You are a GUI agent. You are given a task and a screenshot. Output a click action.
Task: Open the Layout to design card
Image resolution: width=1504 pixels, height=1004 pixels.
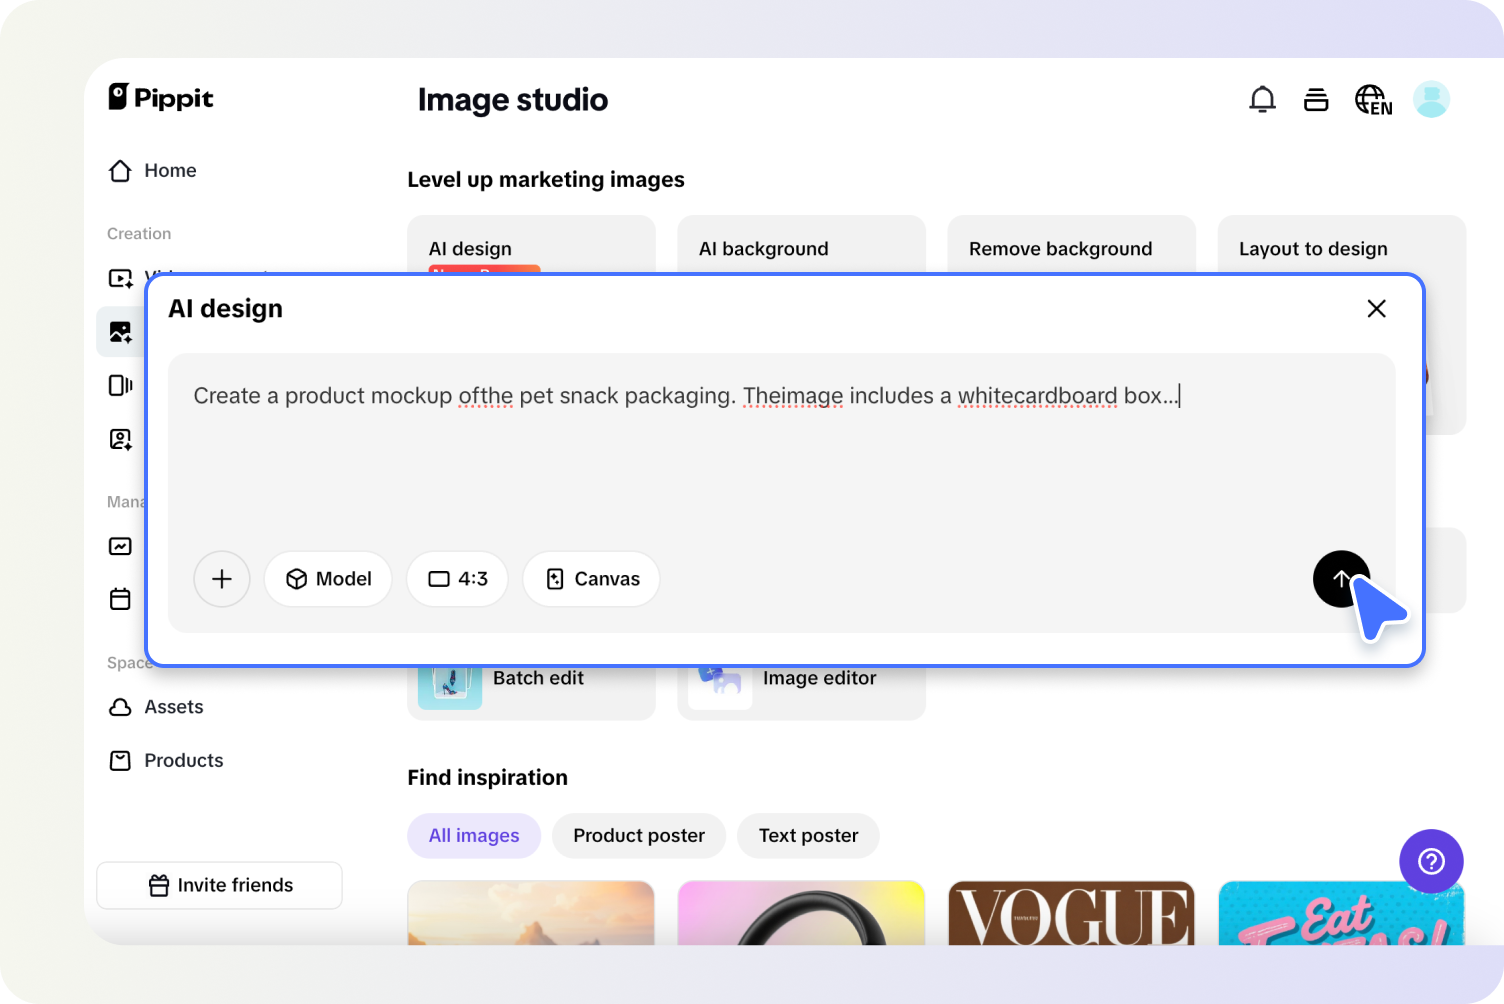[1341, 245]
